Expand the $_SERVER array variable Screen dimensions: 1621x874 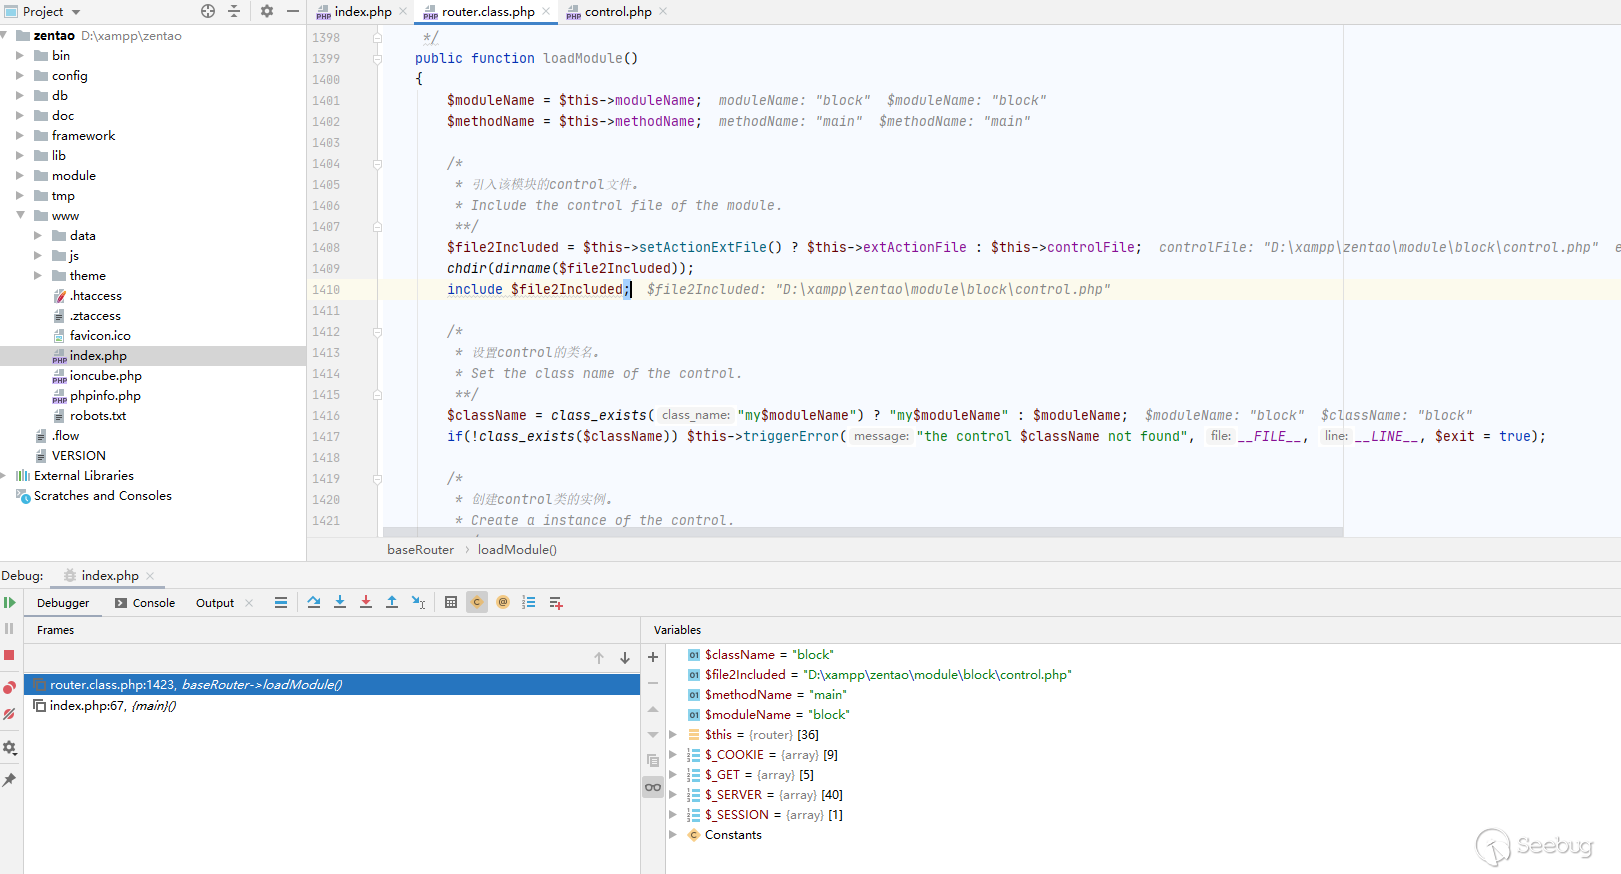(x=673, y=795)
